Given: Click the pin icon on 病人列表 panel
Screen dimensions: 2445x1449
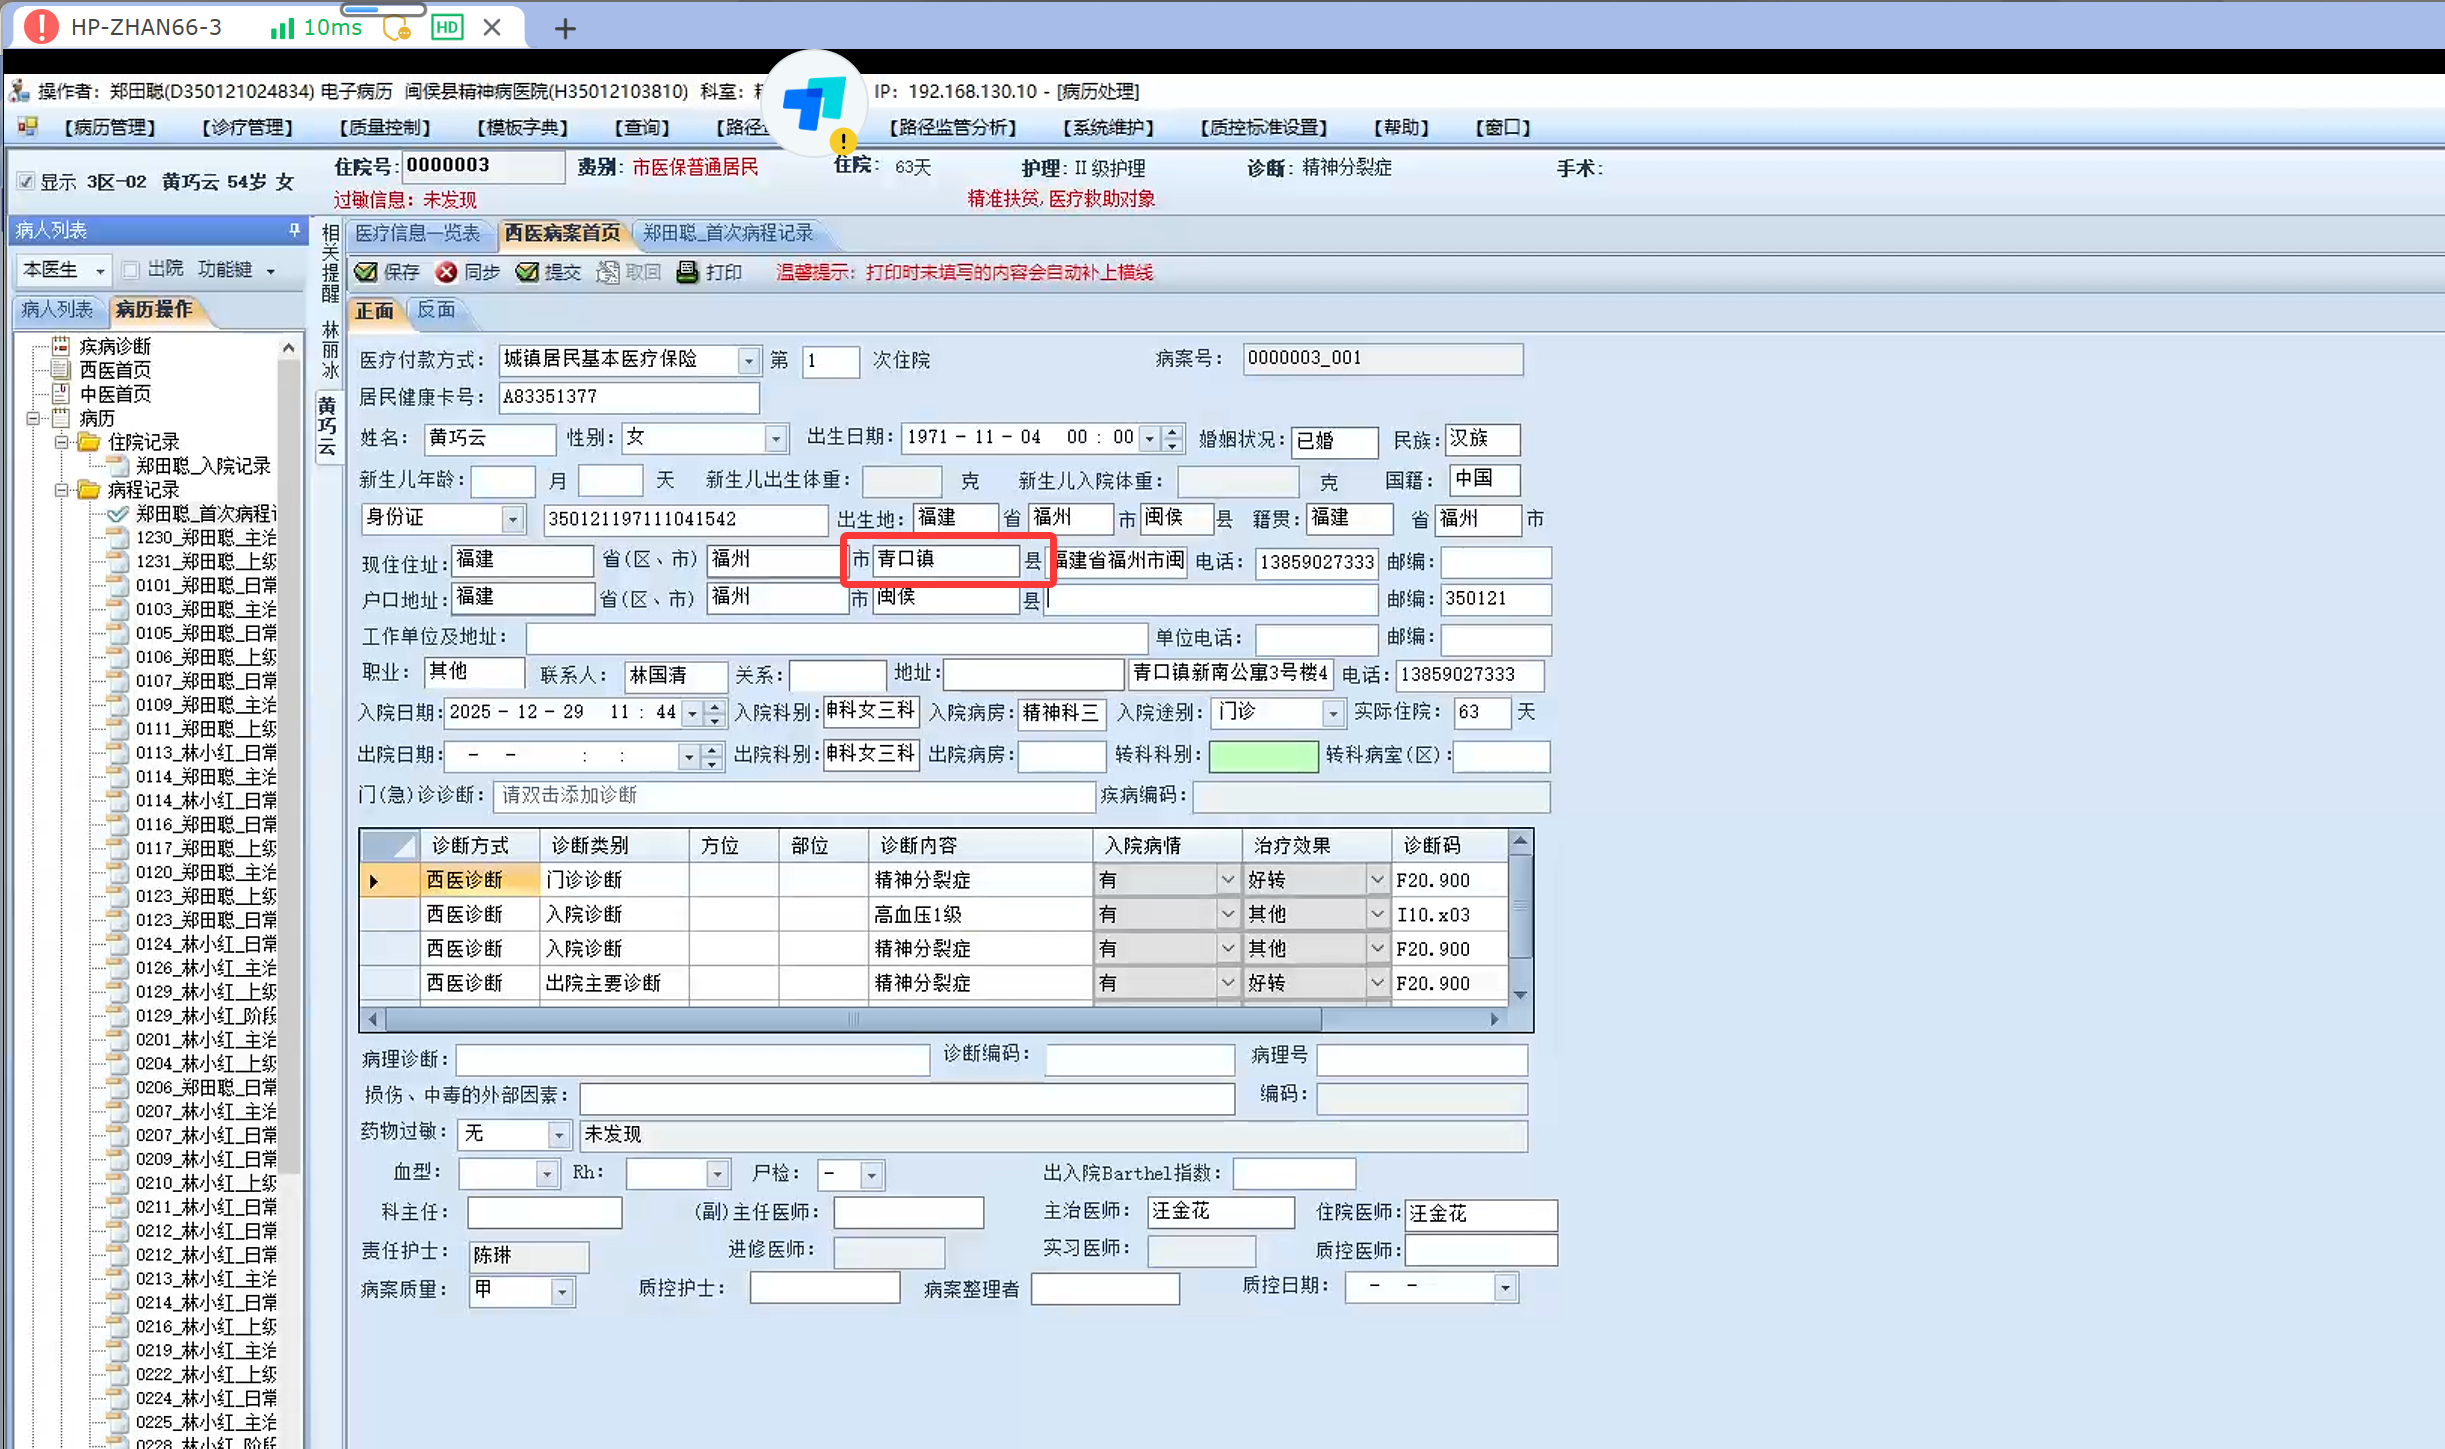Looking at the screenshot, I should pos(294,230).
